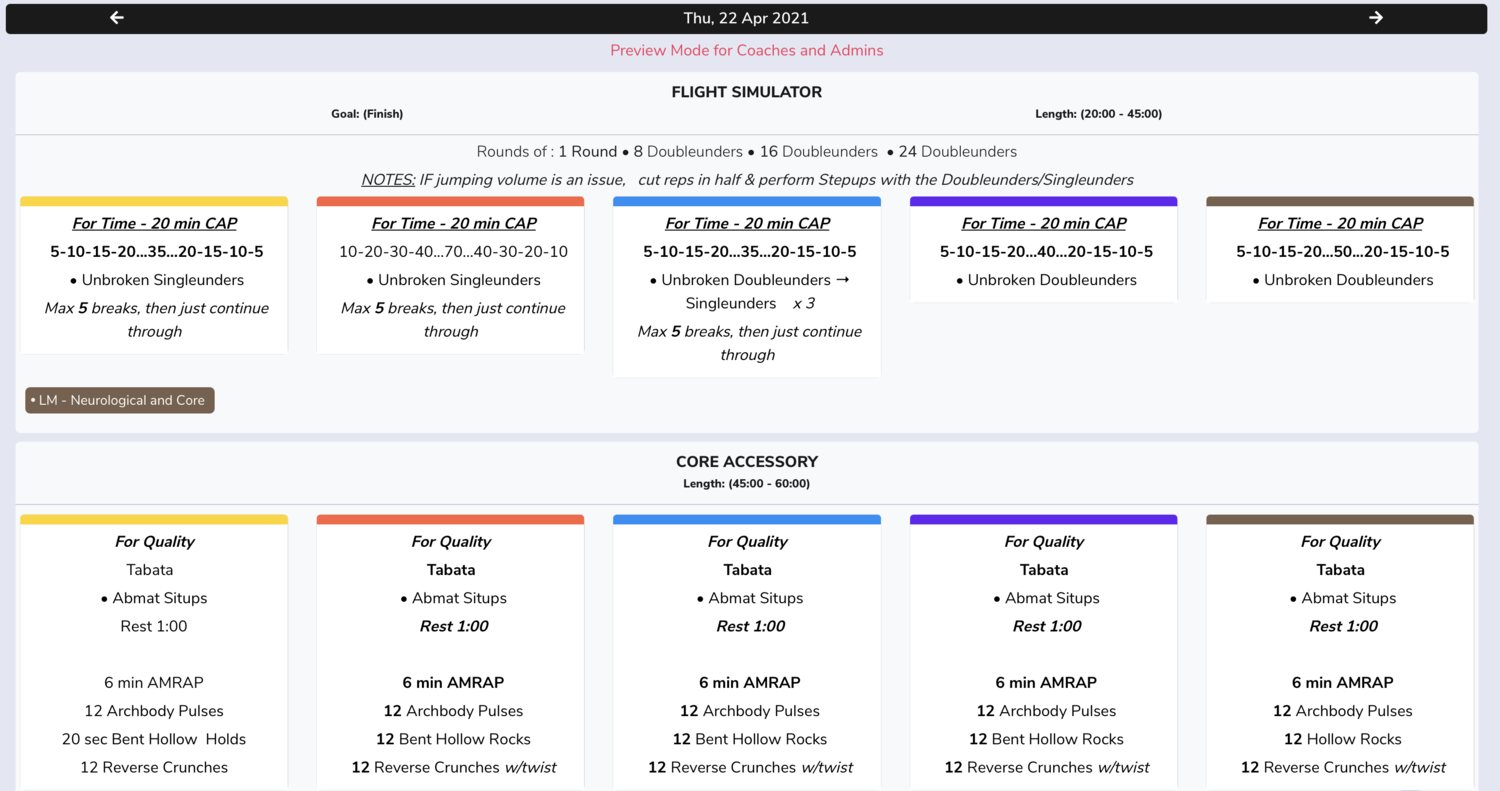Select the CORE ACCESSORY heading
The height and width of the screenshot is (791, 1500).
click(x=747, y=462)
